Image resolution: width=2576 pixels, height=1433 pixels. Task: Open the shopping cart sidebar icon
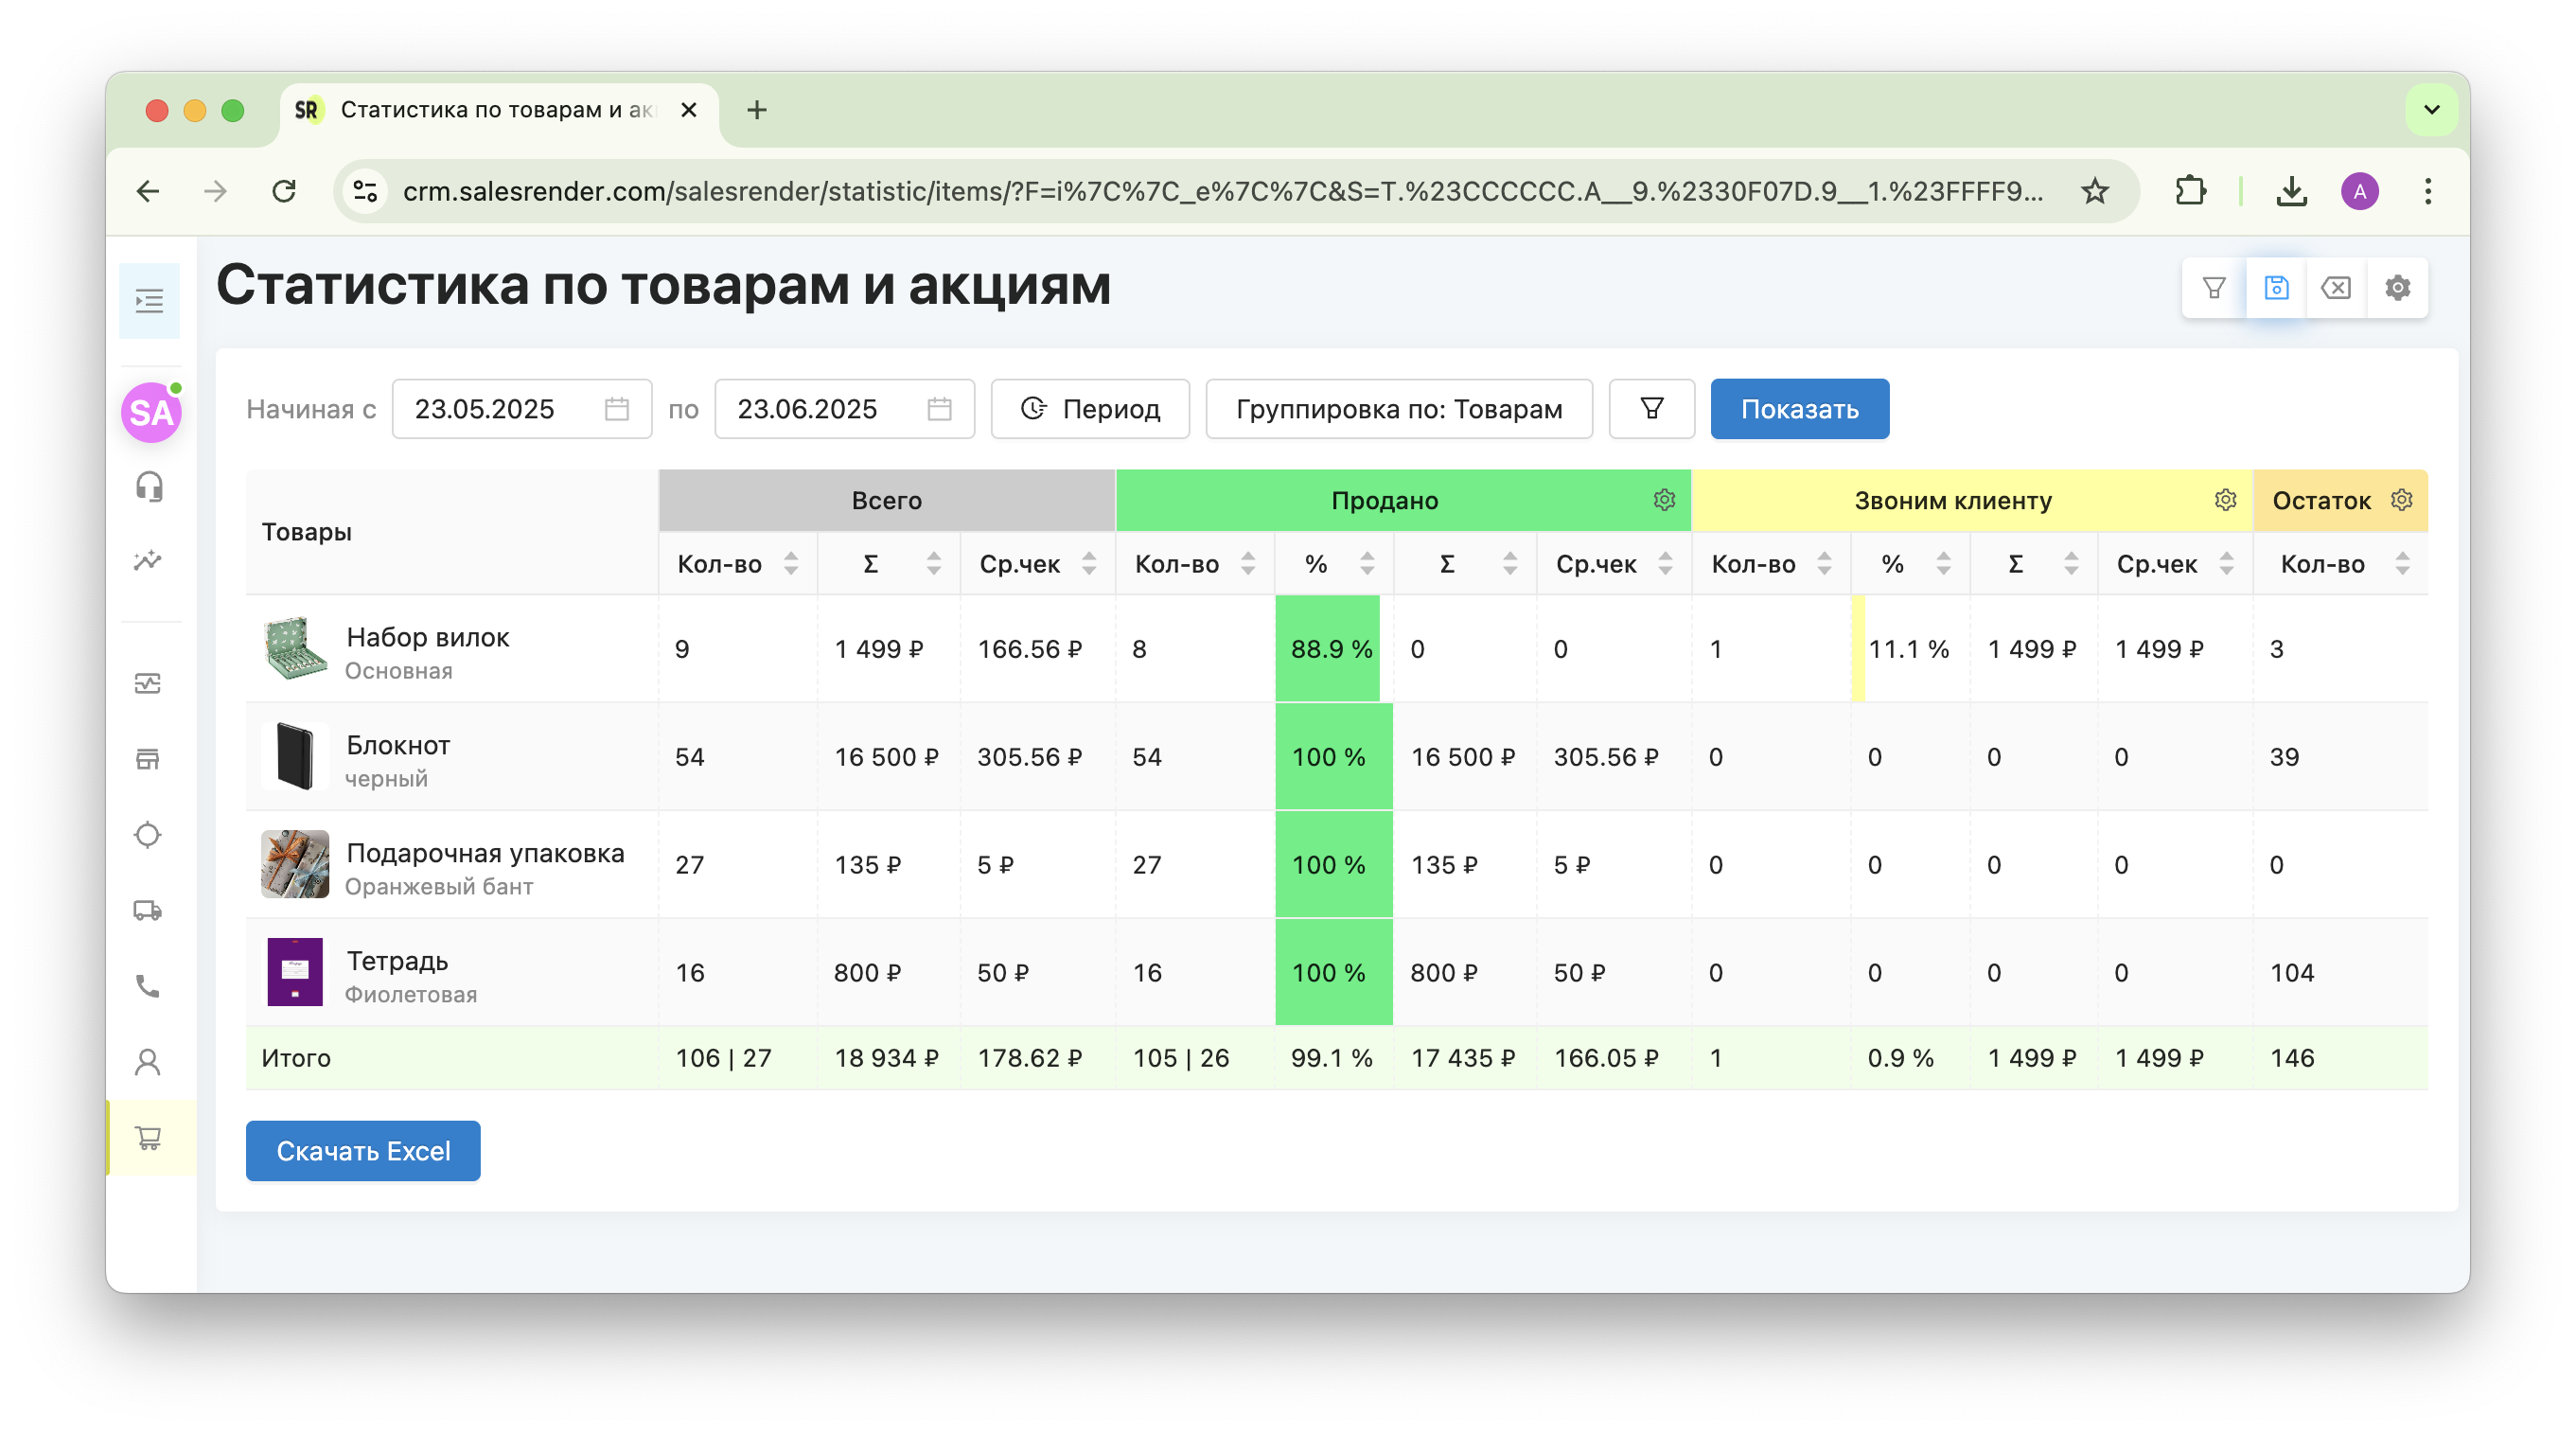[149, 1138]
